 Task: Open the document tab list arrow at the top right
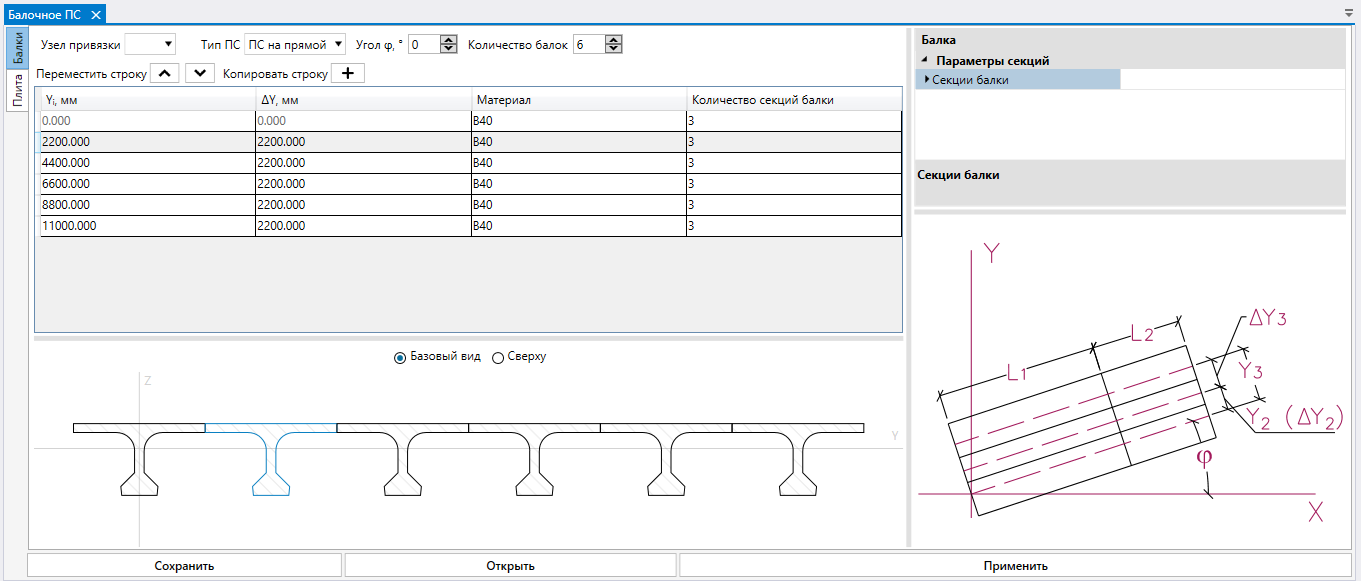[x=1350, y=14]
